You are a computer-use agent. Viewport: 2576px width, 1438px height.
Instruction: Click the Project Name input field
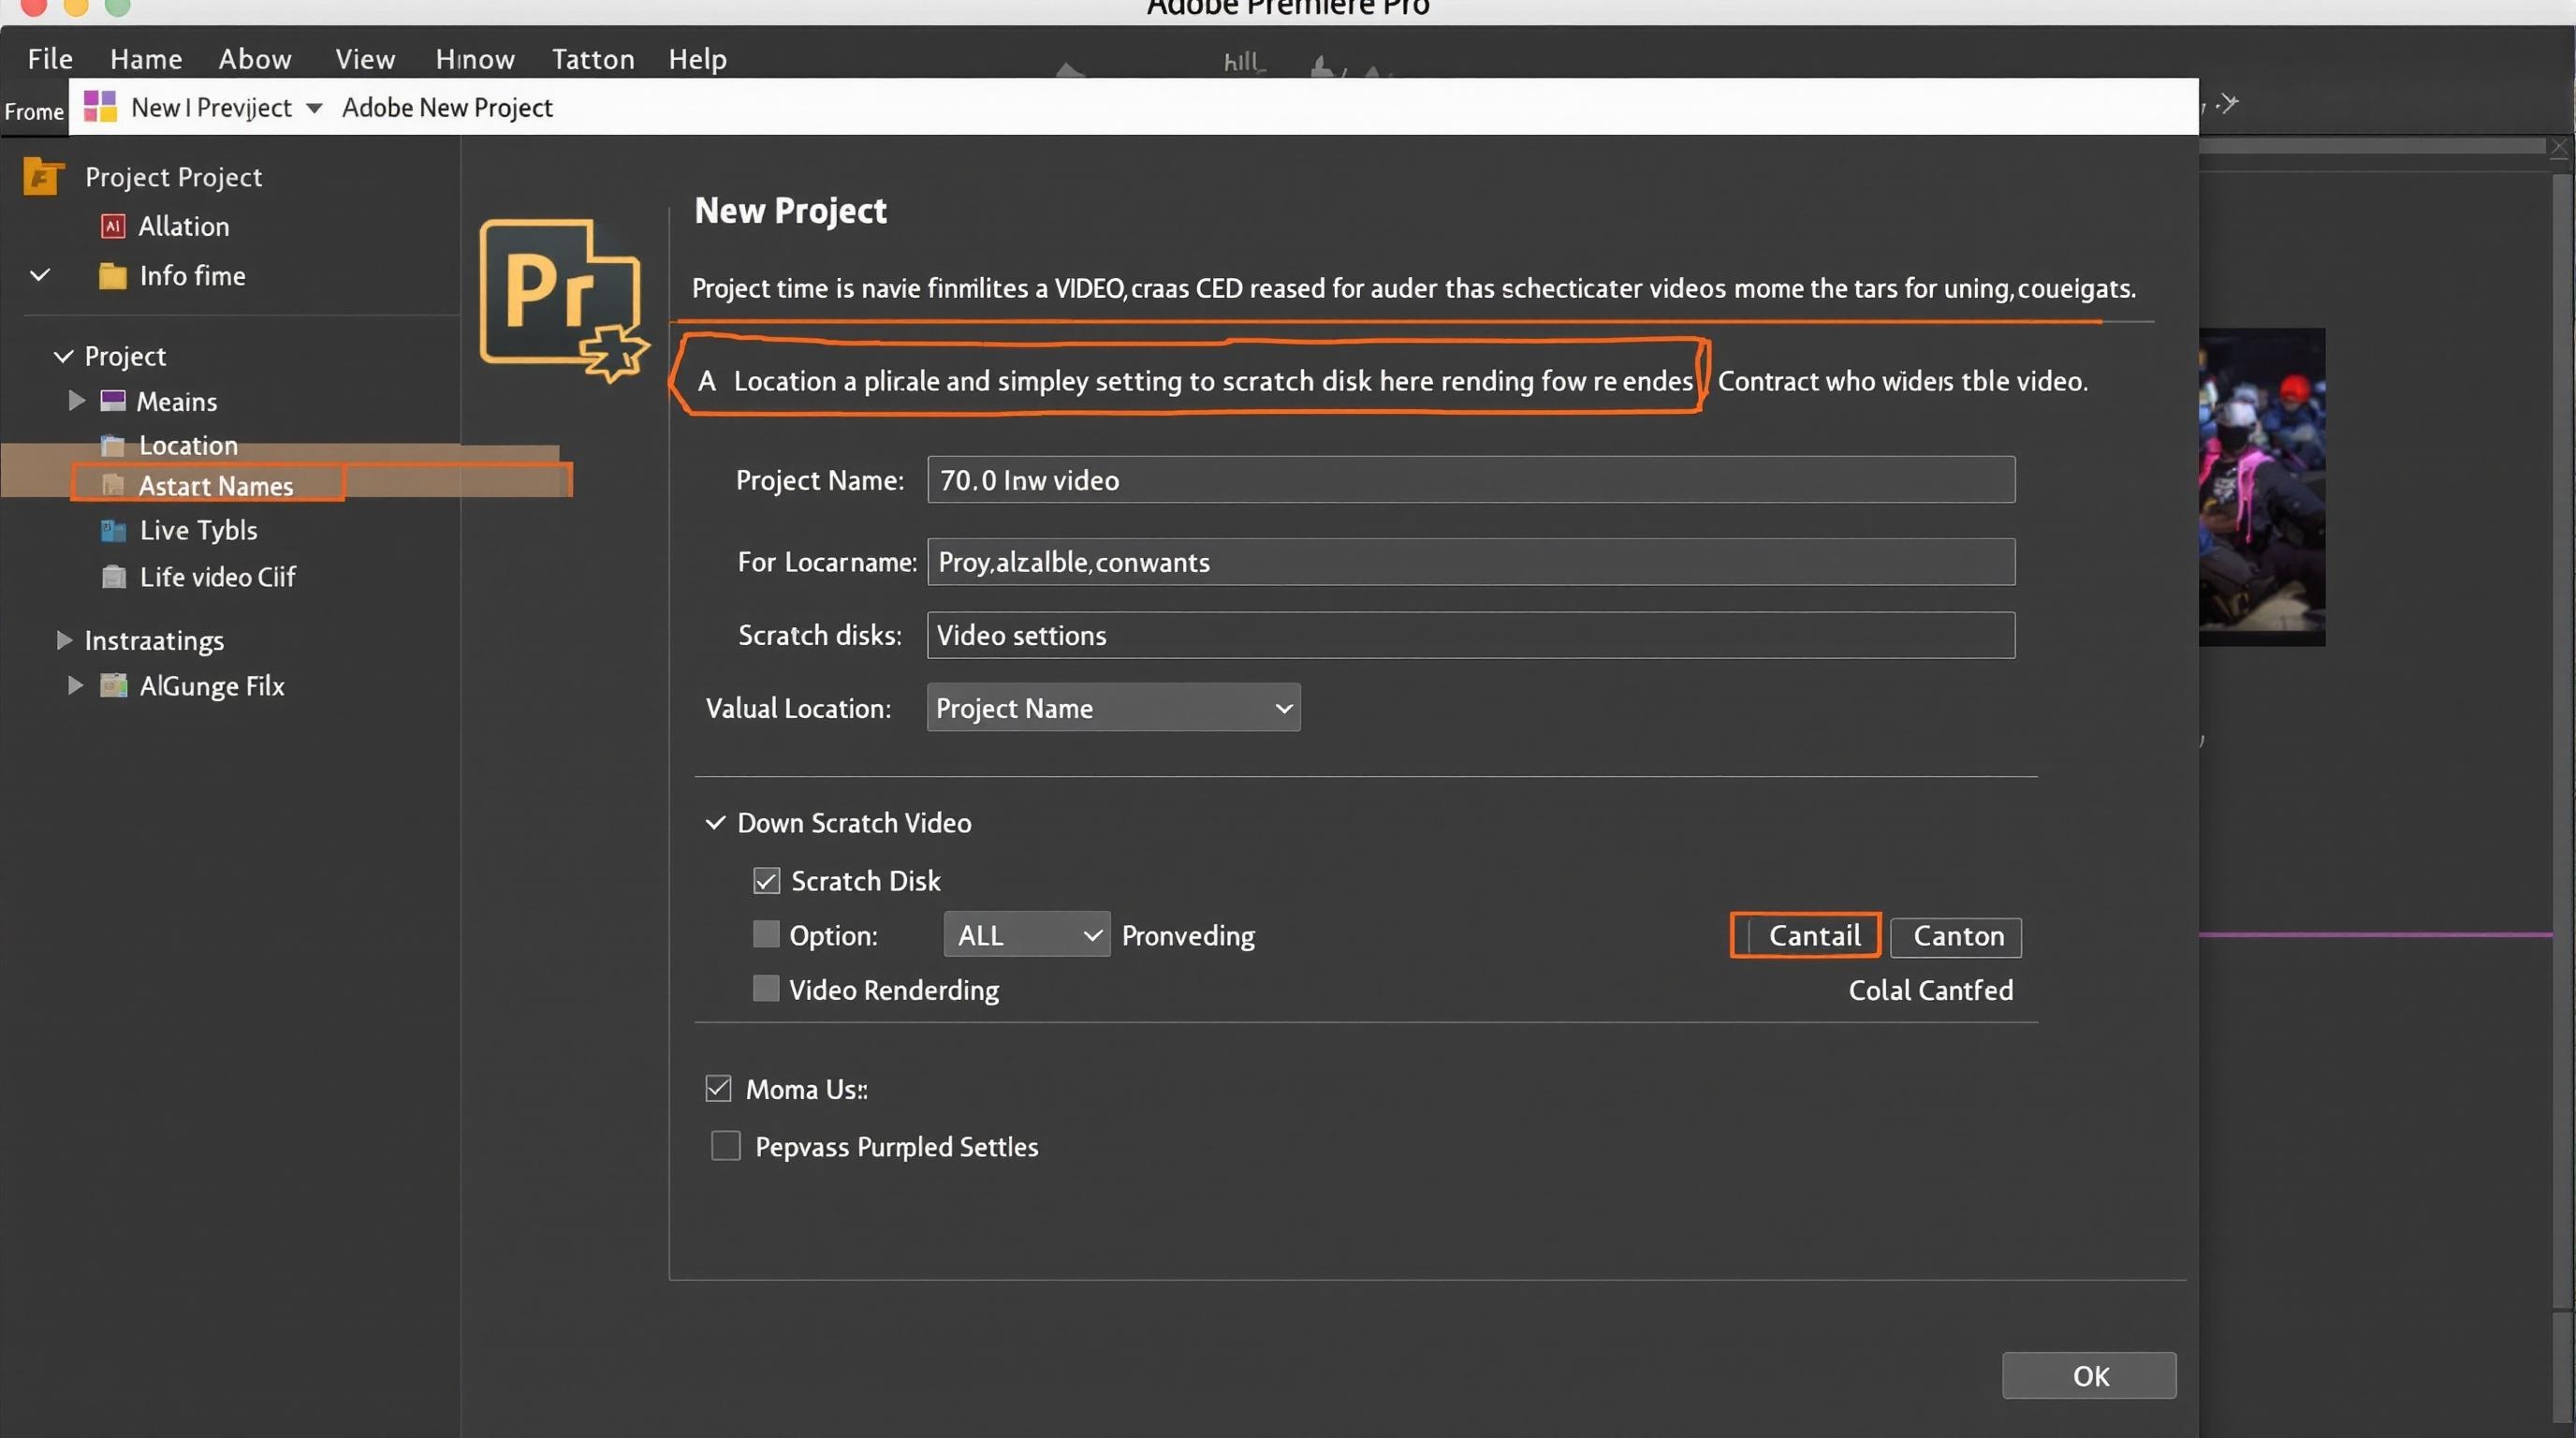click(x=1471, y=480)
